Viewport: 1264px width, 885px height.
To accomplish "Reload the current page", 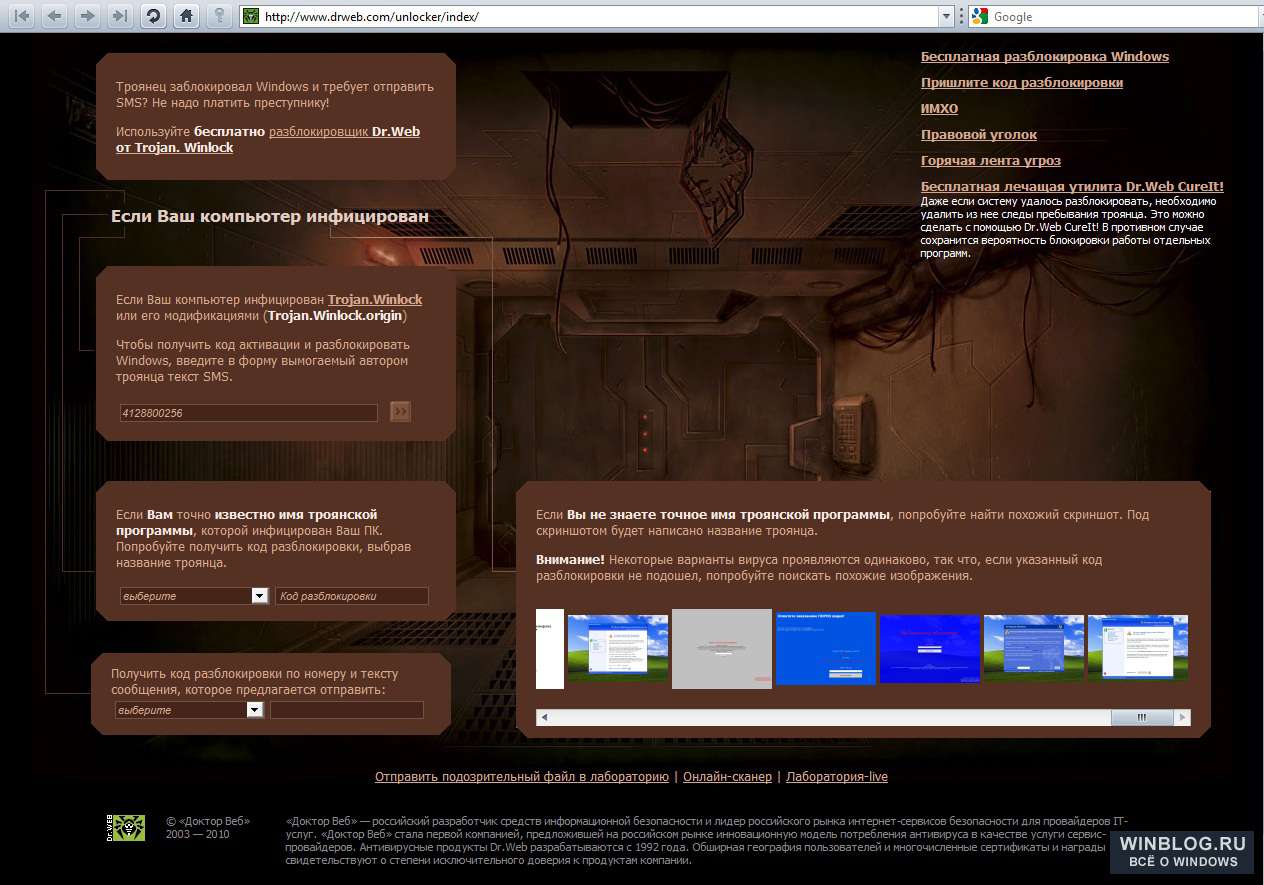I will [x=152, y=15].
